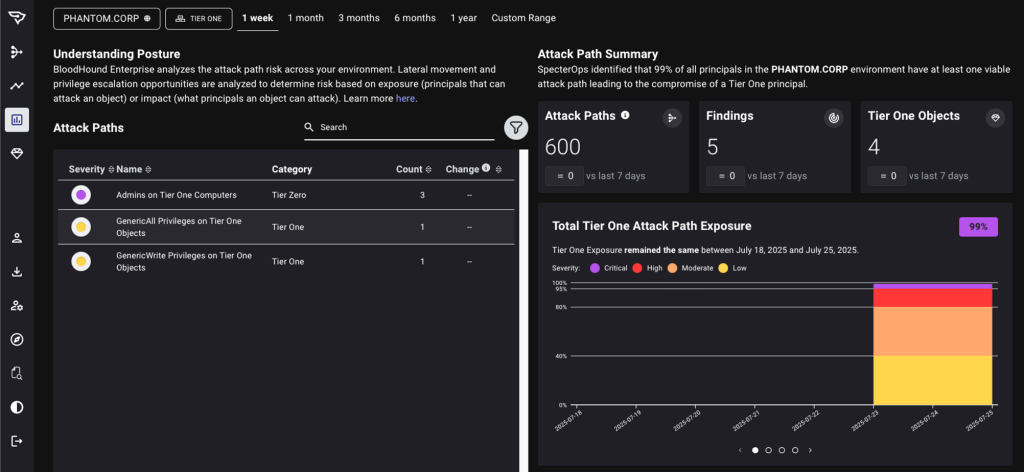Click the High severity legend swatch
Image resolution: width=1024 pixels, height=472 pixels.
637,268
